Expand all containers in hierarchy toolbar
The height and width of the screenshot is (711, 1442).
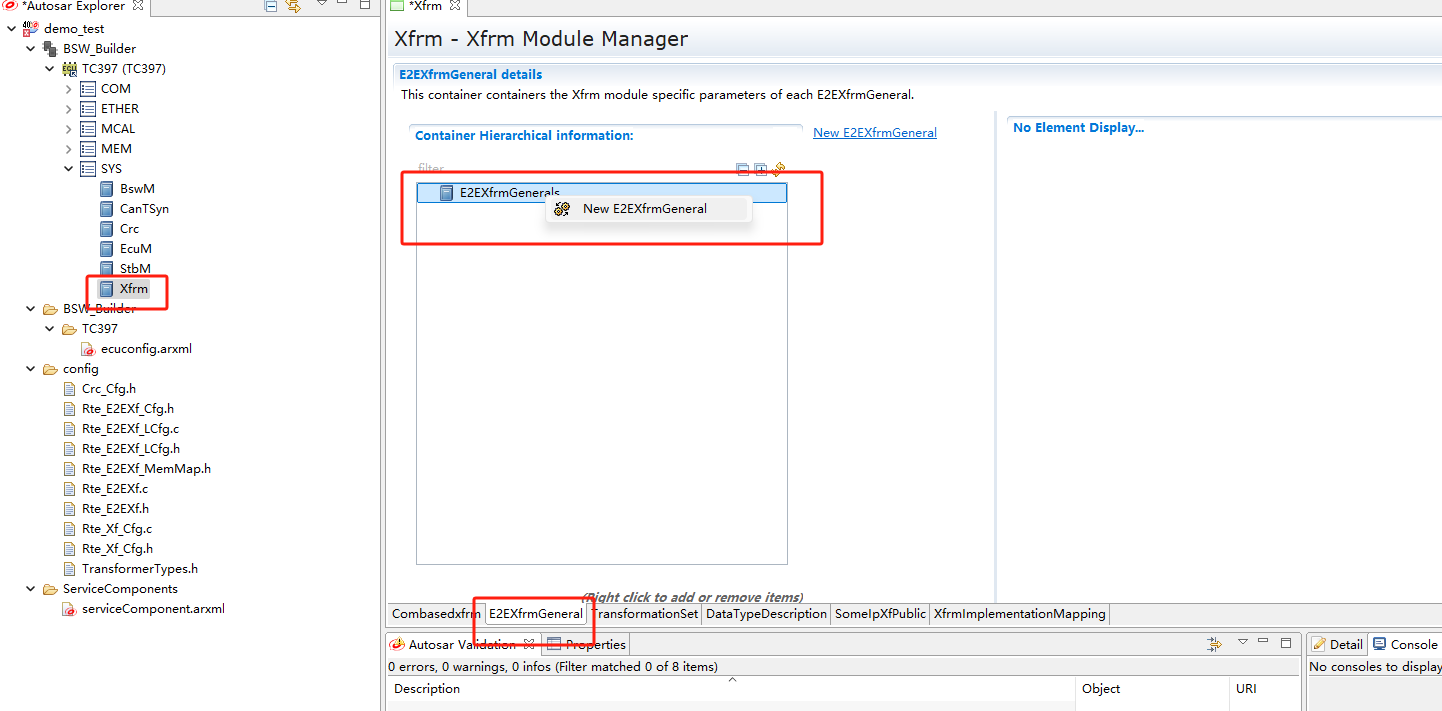coord(760,170)
